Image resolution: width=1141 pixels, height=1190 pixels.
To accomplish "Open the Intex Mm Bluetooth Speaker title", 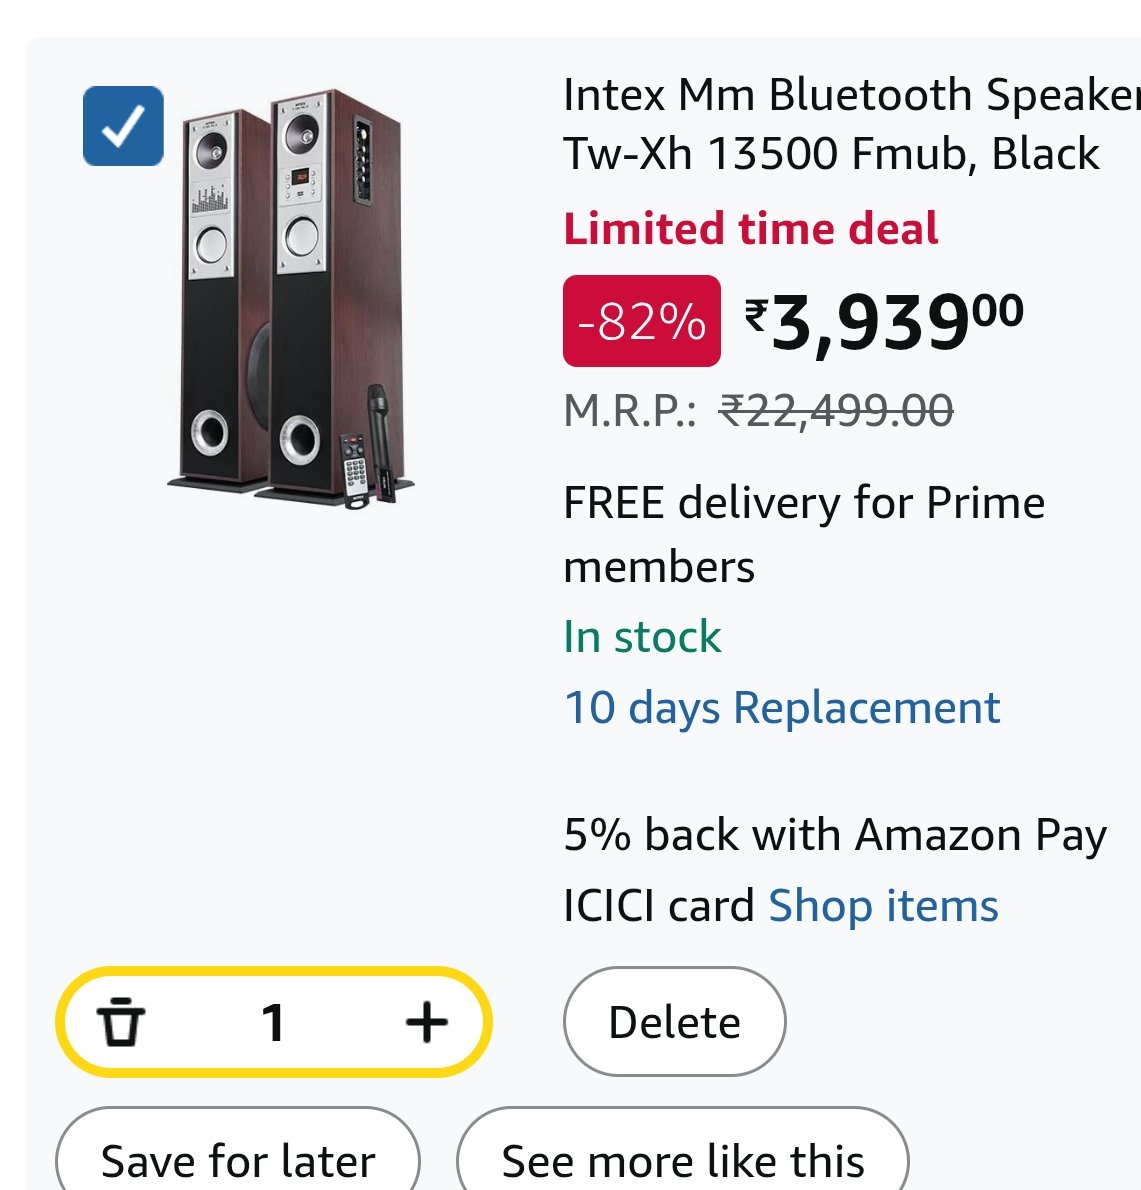I will (850, 124).
